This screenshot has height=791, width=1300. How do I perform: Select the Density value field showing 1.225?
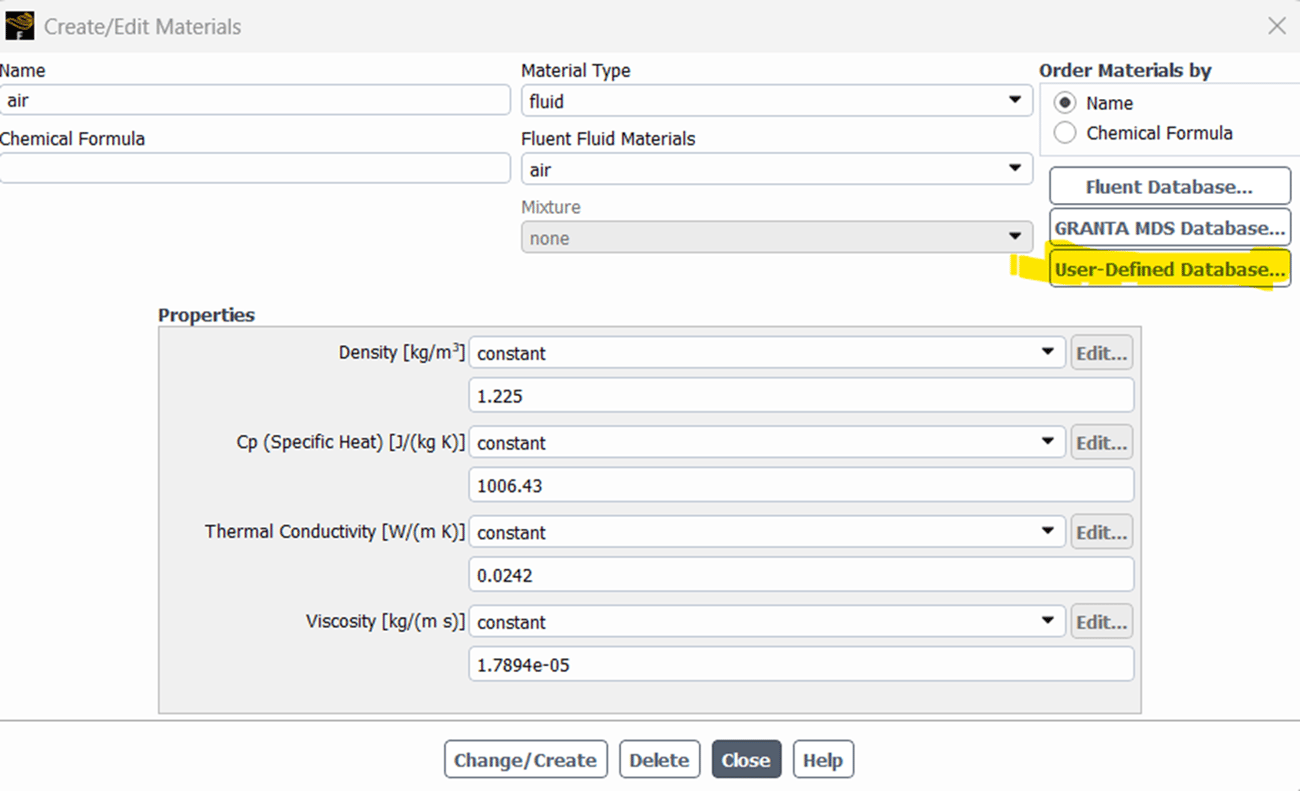pyautogui.click(x=800, y=395)
